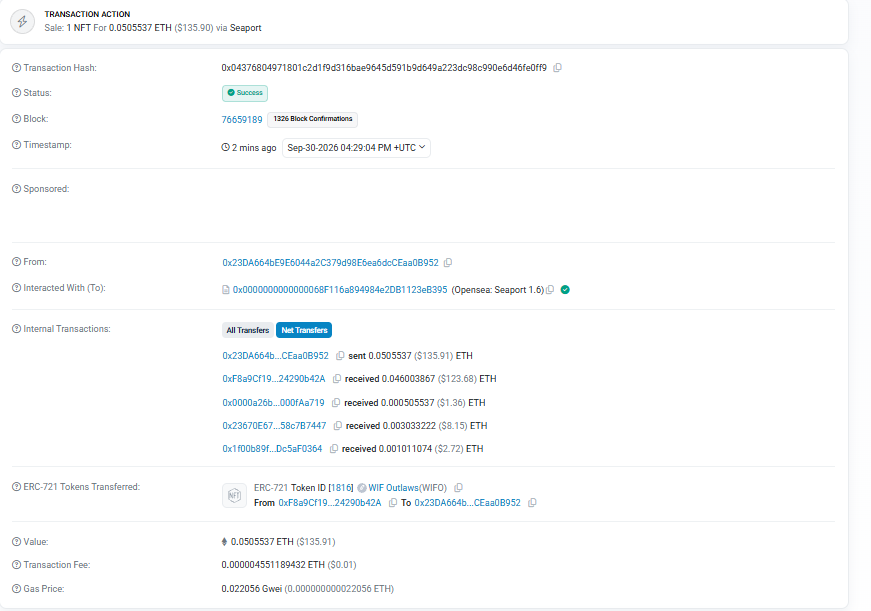Copy address in 'received 0.000505537' row
871x611 pixels.
pyautogui.click(x=336, y=403)
